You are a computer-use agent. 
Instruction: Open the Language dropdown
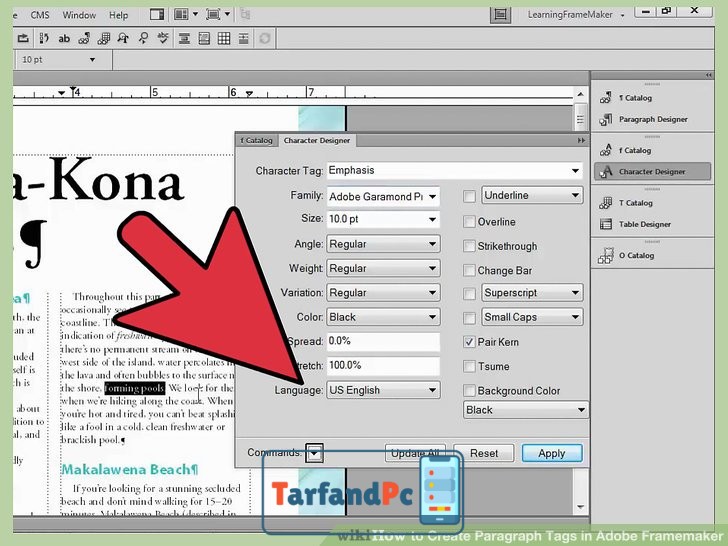(x=383, y=390)
